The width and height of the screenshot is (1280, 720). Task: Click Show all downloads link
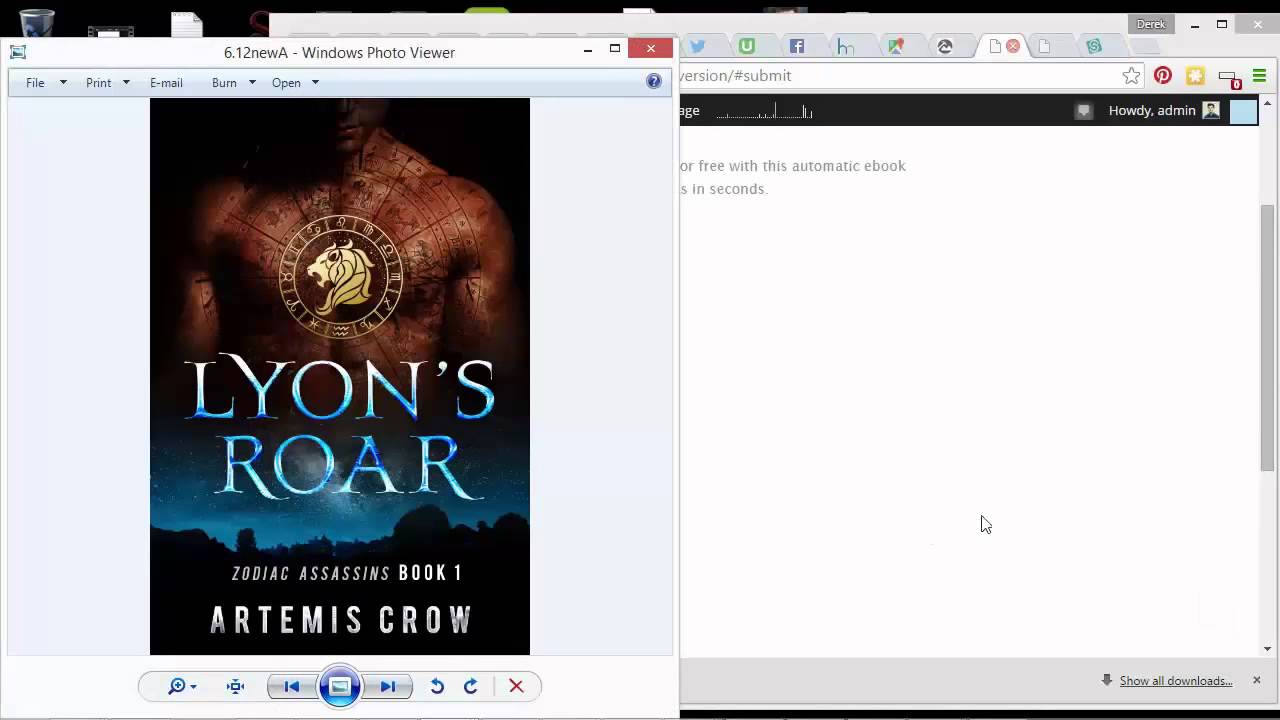(1176, 681)
